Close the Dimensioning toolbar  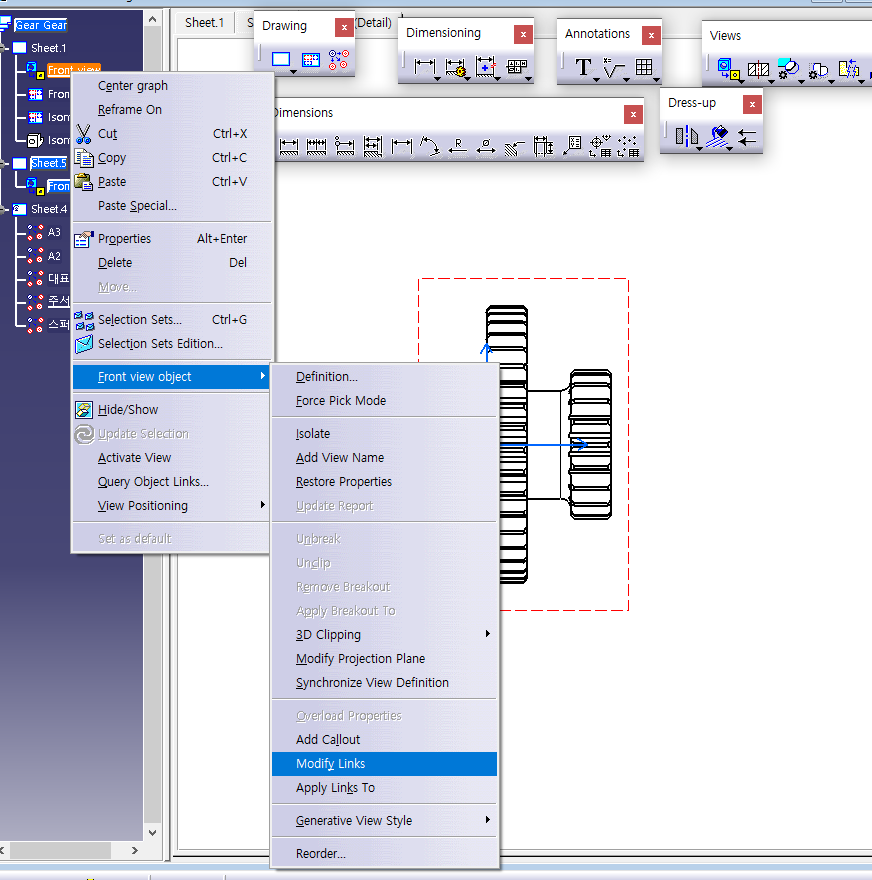(523, 34)
